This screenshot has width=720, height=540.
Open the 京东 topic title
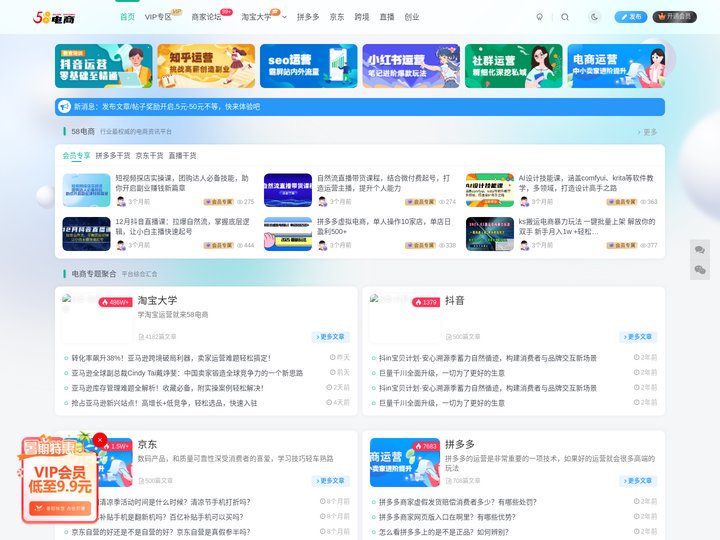pyautogui.click(x=147, y=444)
